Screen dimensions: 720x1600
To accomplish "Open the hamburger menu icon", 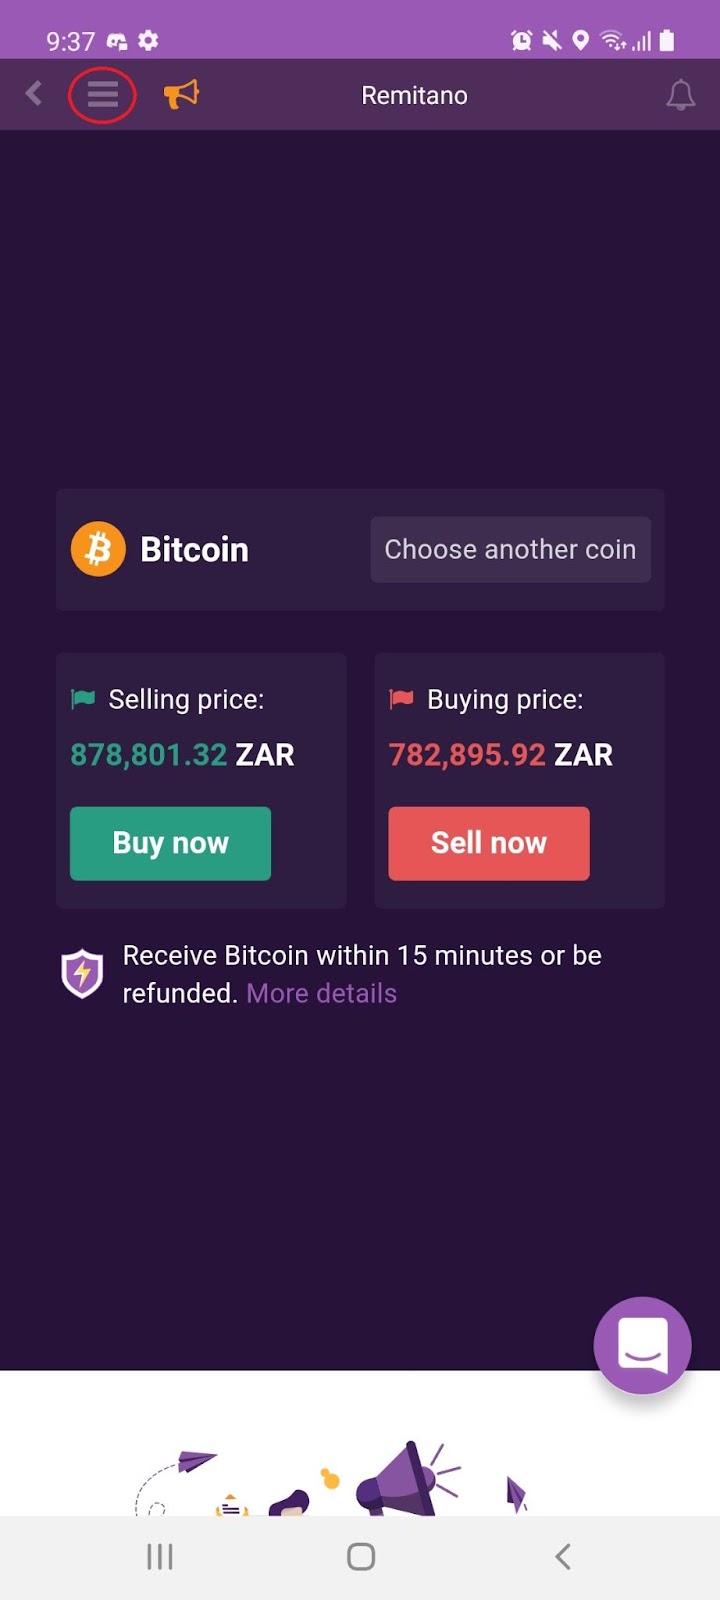I will (102, 95).
